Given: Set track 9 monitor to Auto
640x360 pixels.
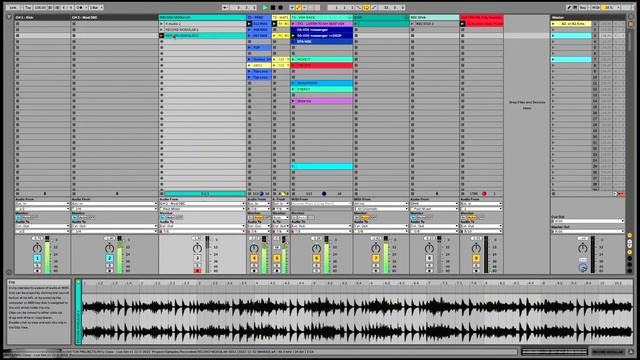Looking at the screenshot, I should coord(472,217).
